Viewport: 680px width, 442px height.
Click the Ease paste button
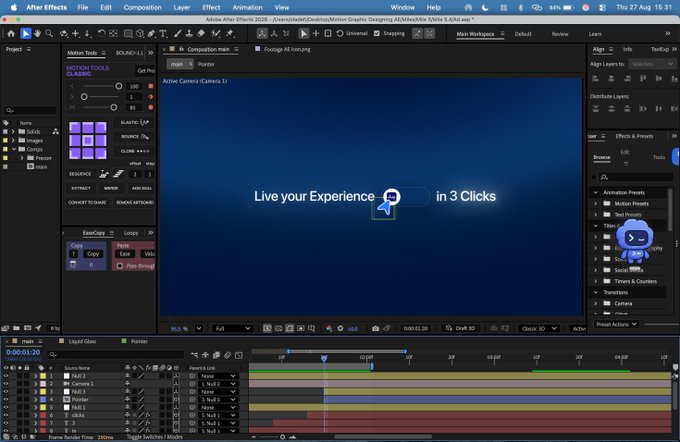pos(125,254)
